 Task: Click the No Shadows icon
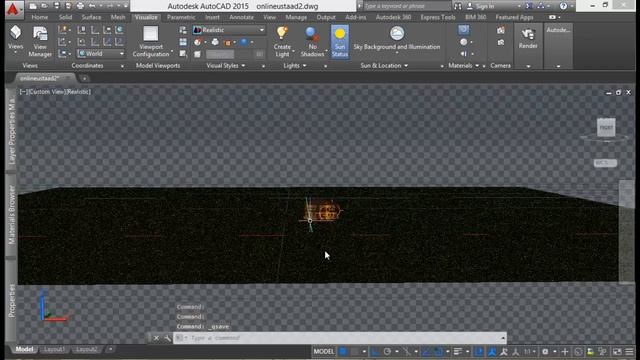312,34
